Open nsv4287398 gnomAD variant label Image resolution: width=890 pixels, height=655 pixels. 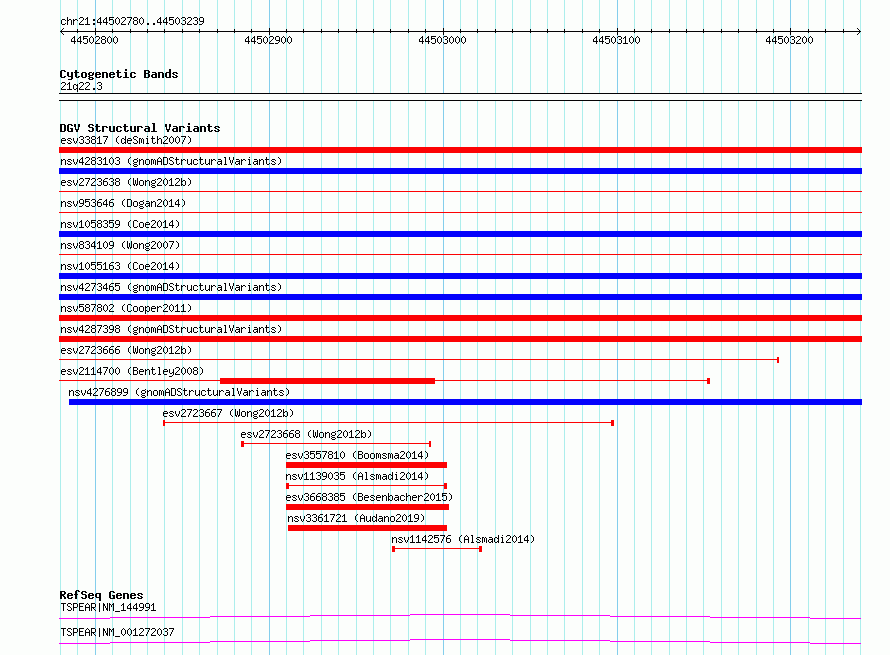(171, 329)
